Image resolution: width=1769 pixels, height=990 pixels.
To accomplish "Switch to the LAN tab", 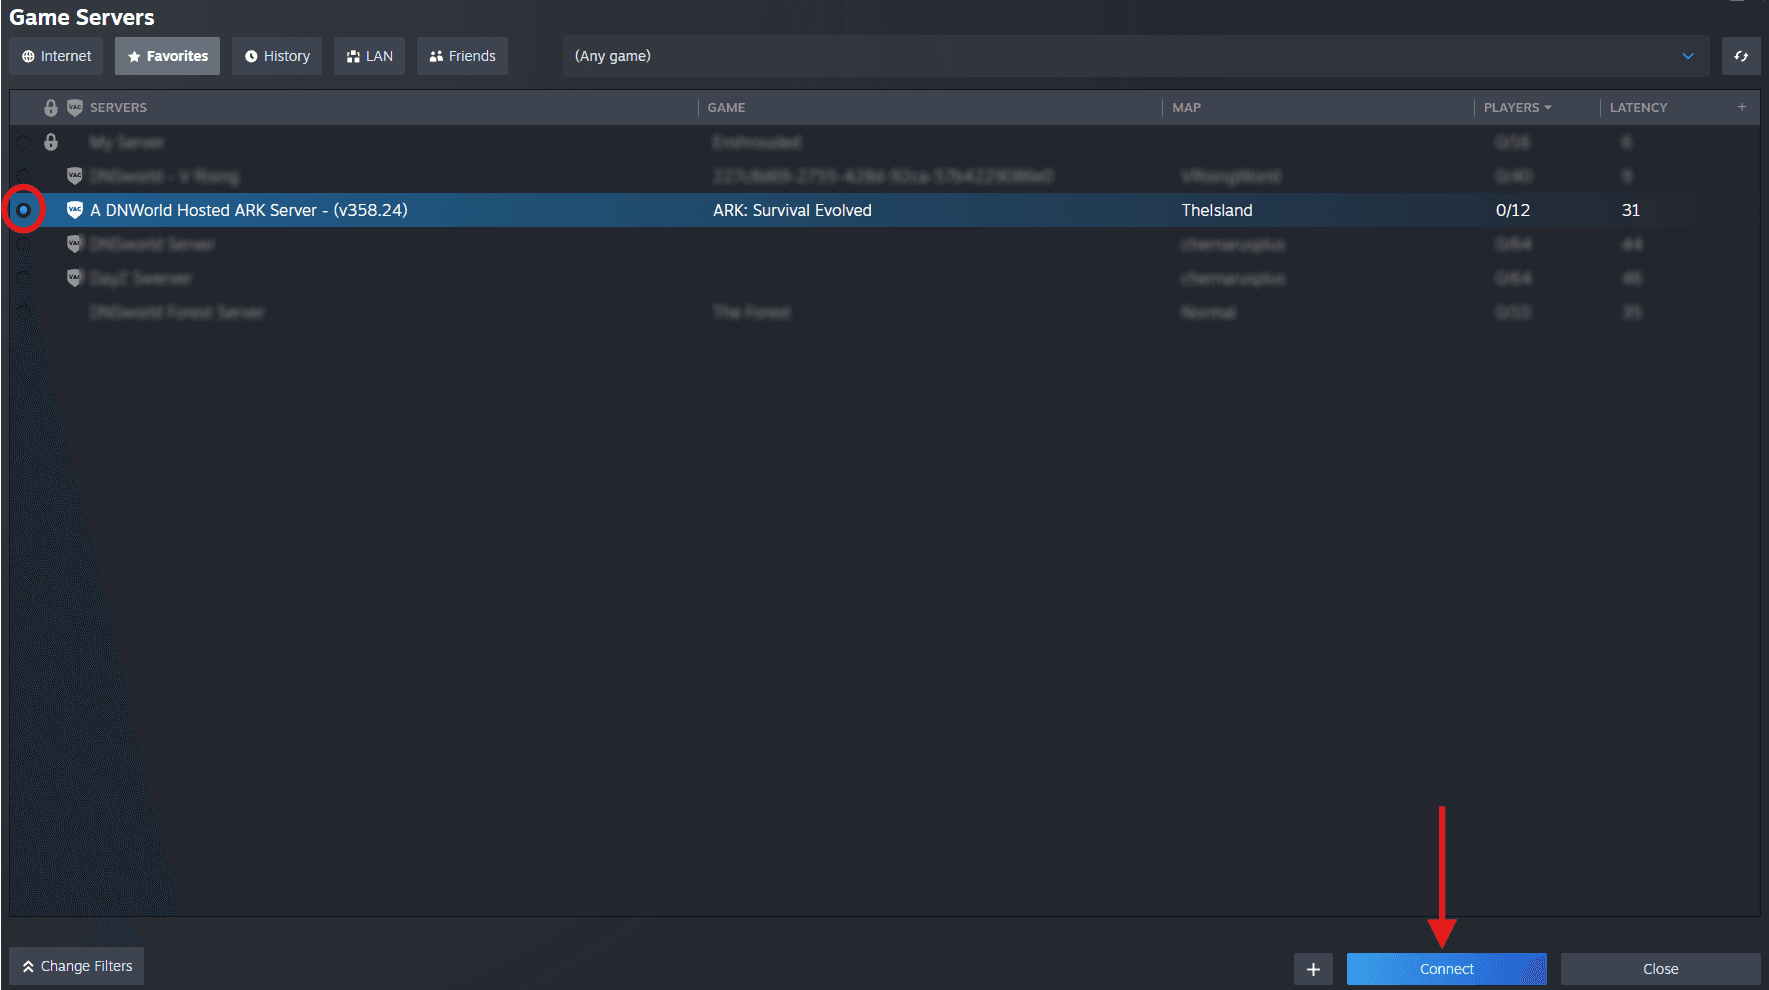I will point(369,56).
